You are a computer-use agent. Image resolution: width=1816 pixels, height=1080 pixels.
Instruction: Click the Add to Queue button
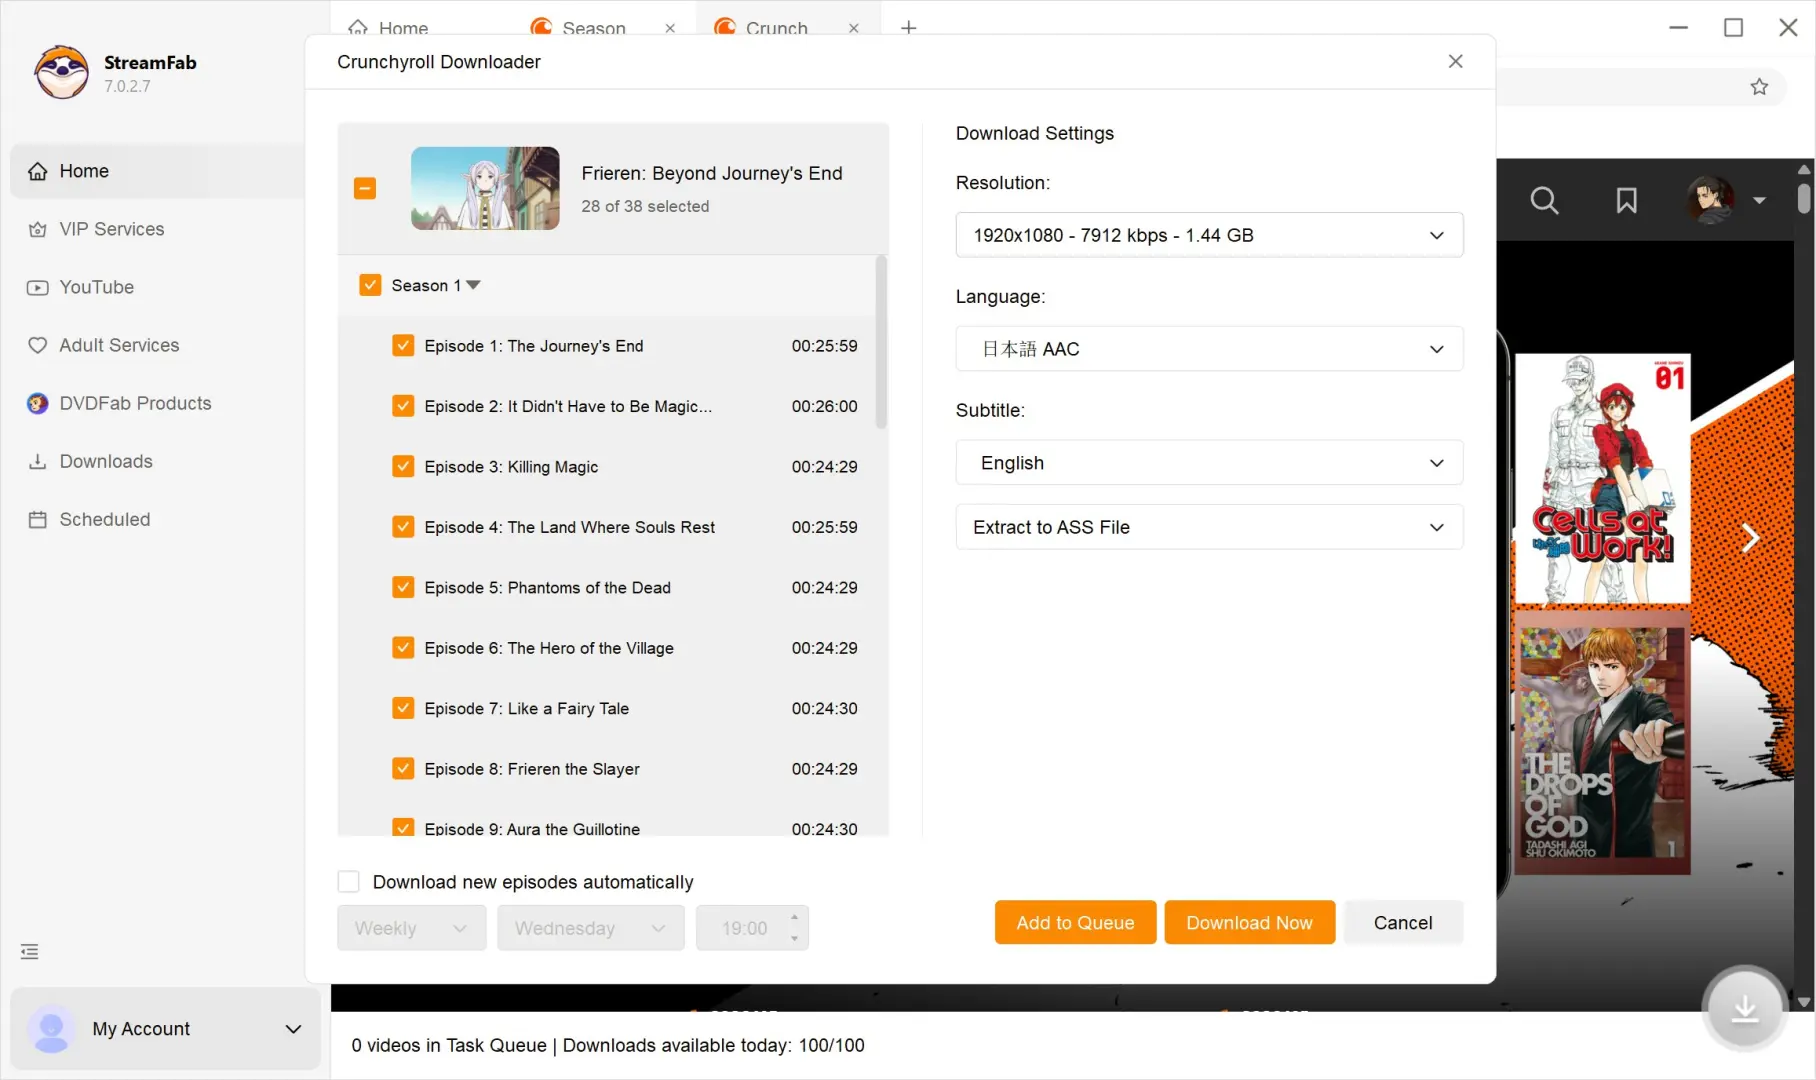click(1075, 922)
